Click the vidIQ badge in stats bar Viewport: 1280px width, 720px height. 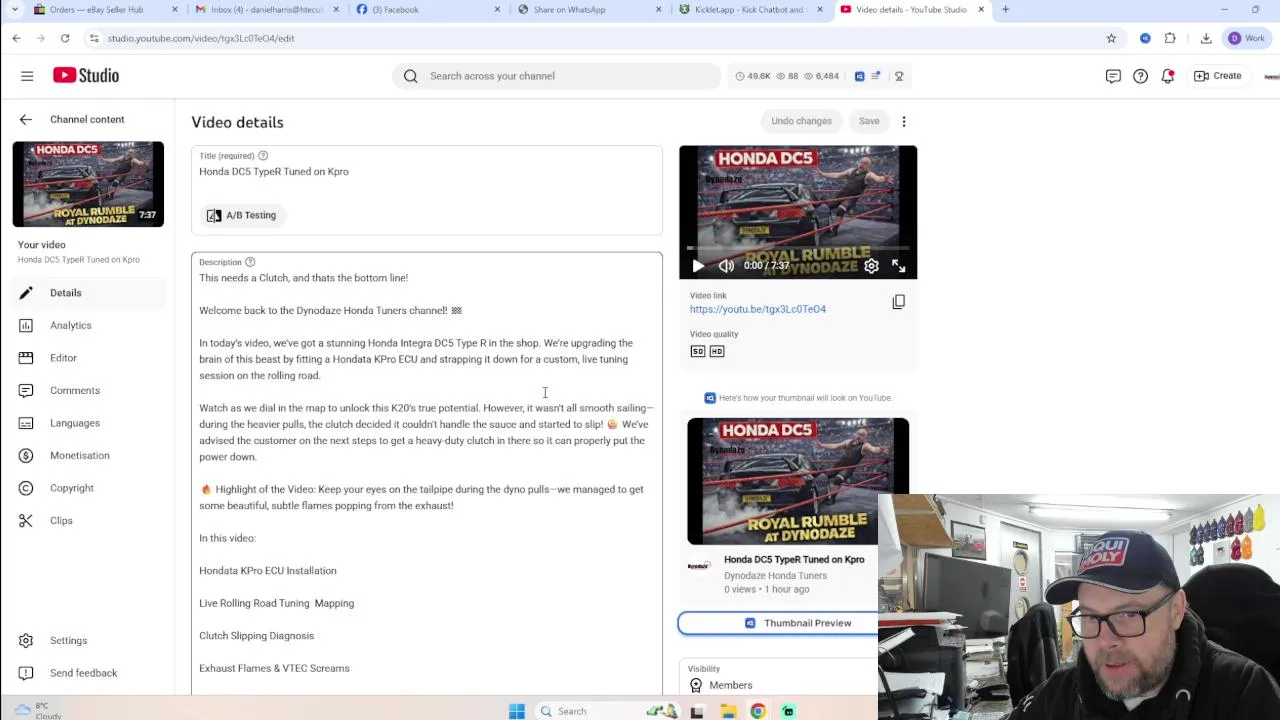tap(860, 76)
